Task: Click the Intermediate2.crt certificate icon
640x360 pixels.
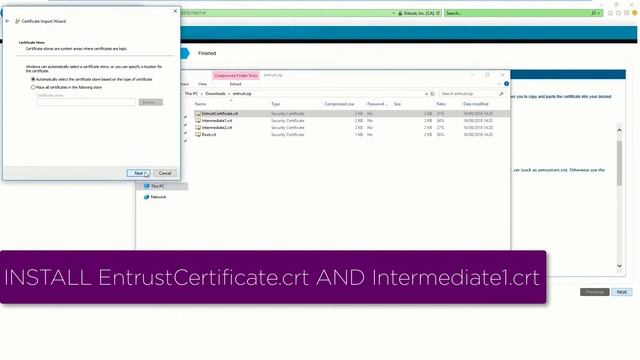Action: coord(198,127)
